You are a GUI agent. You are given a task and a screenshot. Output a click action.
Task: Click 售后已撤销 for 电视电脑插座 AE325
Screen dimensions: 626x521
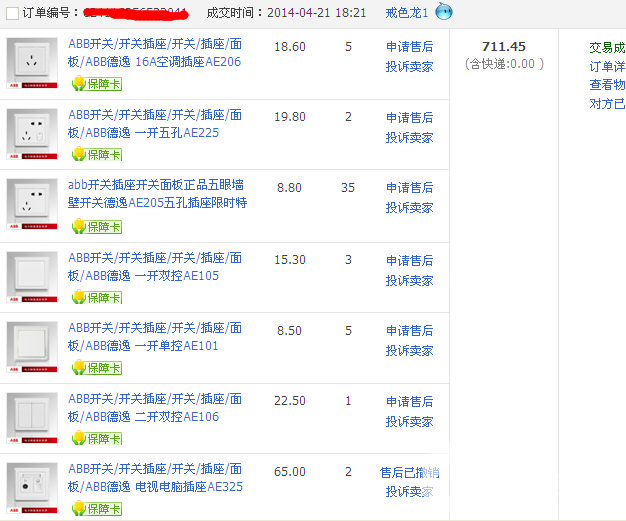point(409,472)
